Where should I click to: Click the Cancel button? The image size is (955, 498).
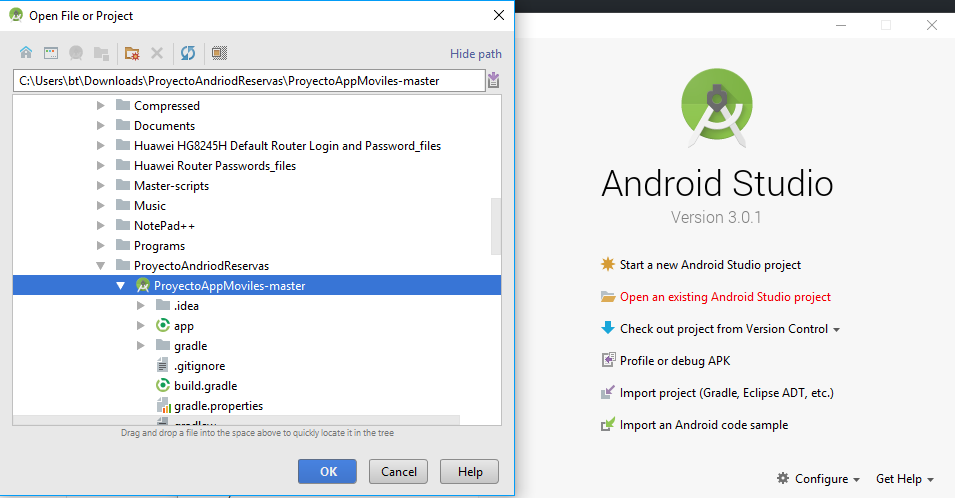pyautogui.click(x=398, y=471)
